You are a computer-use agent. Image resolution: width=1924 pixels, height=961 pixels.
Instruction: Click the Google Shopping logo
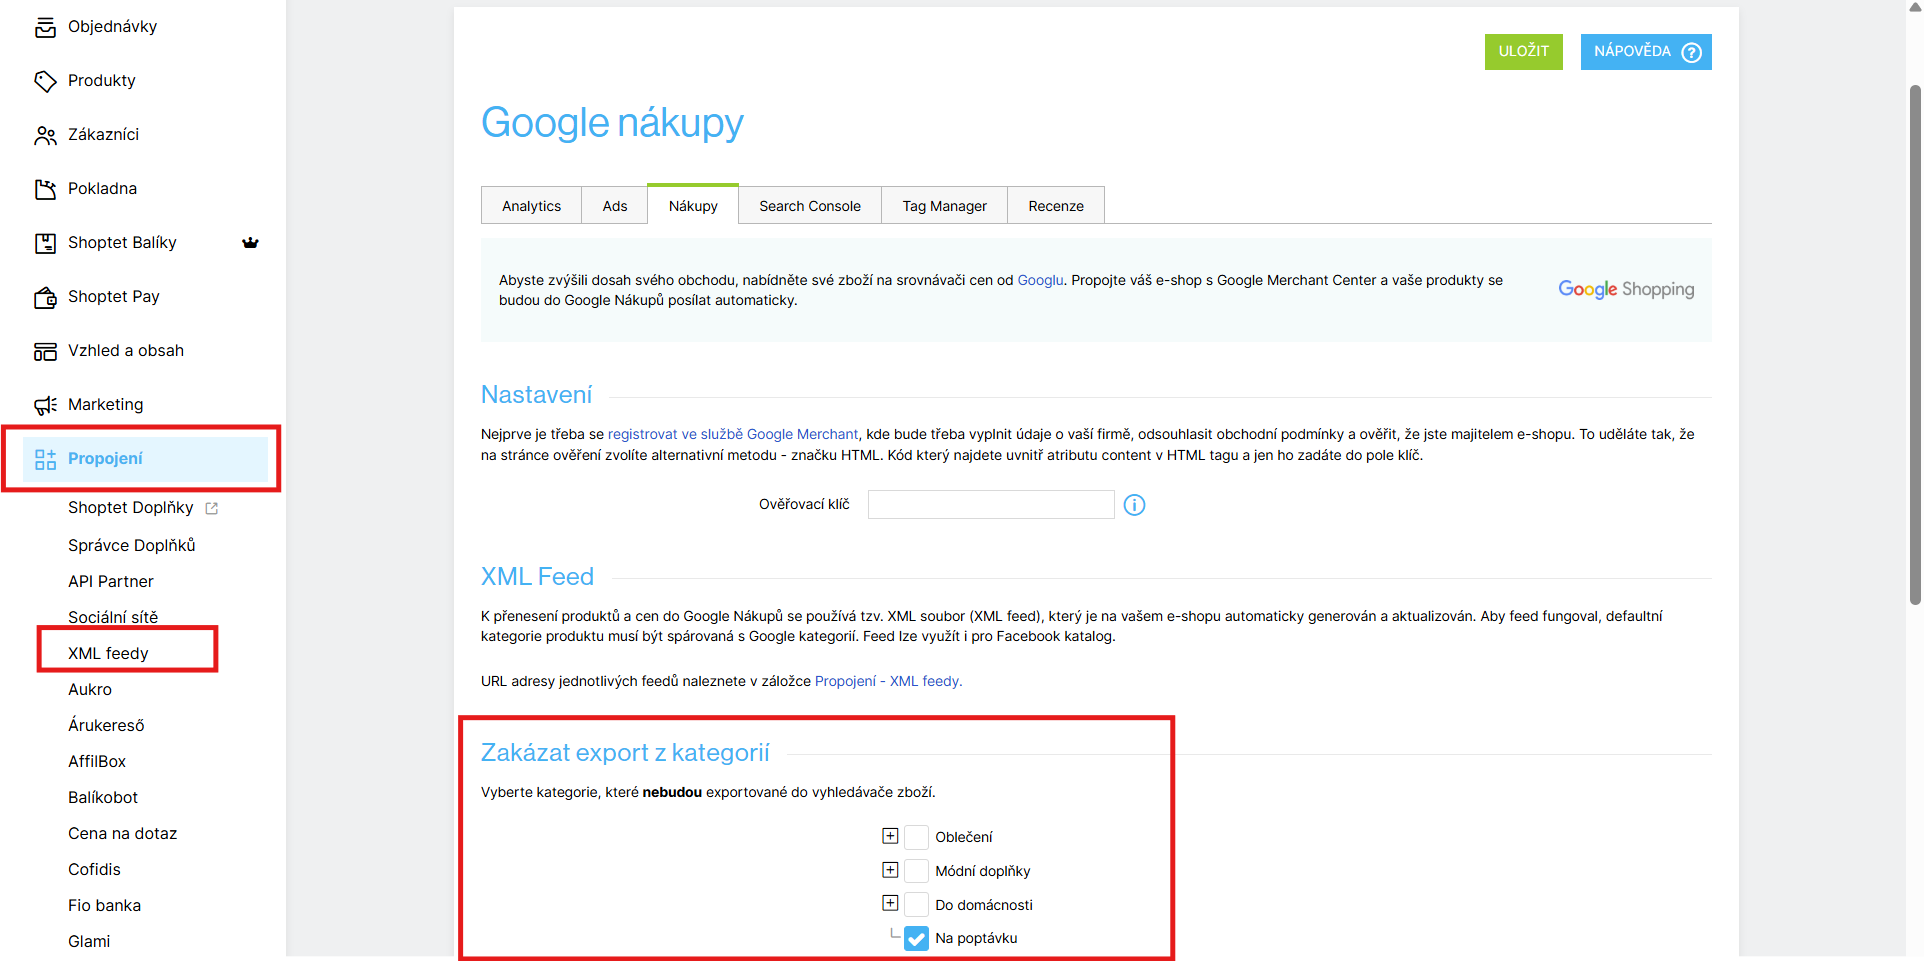click(1626, 289)
